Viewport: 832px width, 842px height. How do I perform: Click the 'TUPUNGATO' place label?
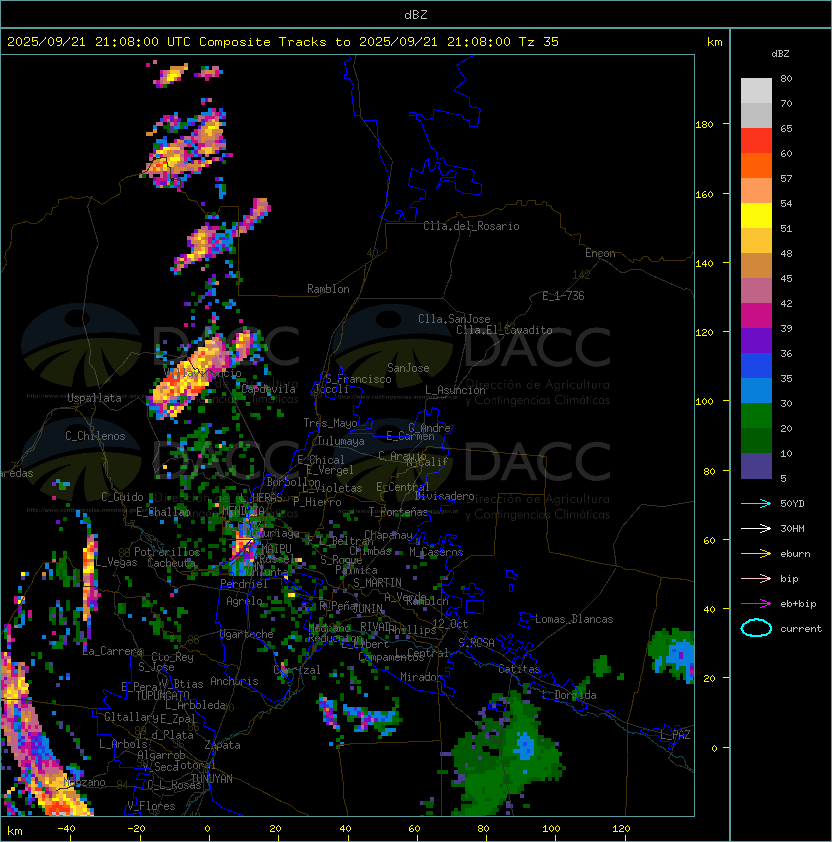163,696
